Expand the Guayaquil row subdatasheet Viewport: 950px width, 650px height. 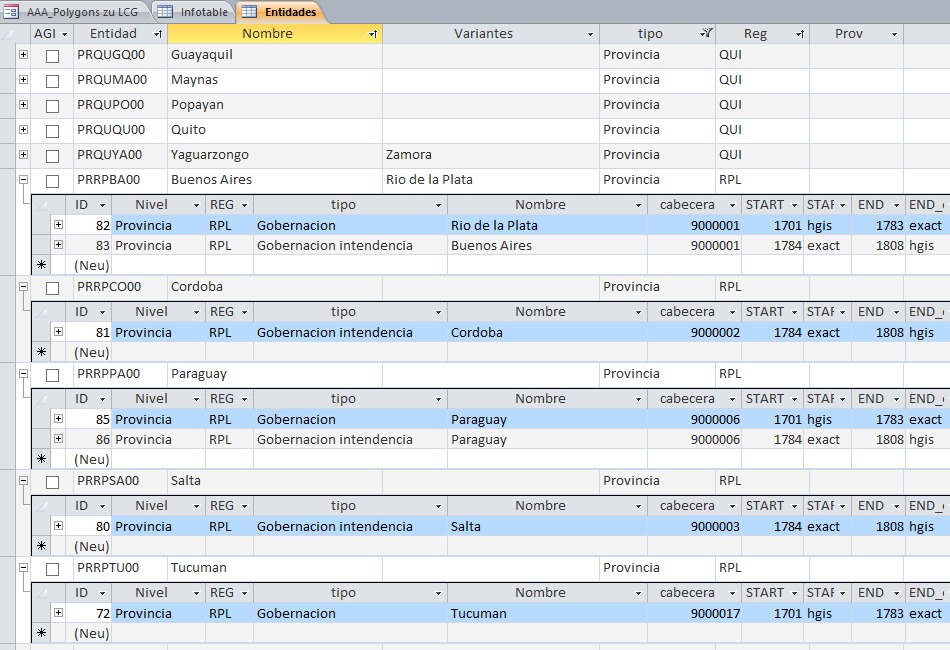click(x=23, y=55)
